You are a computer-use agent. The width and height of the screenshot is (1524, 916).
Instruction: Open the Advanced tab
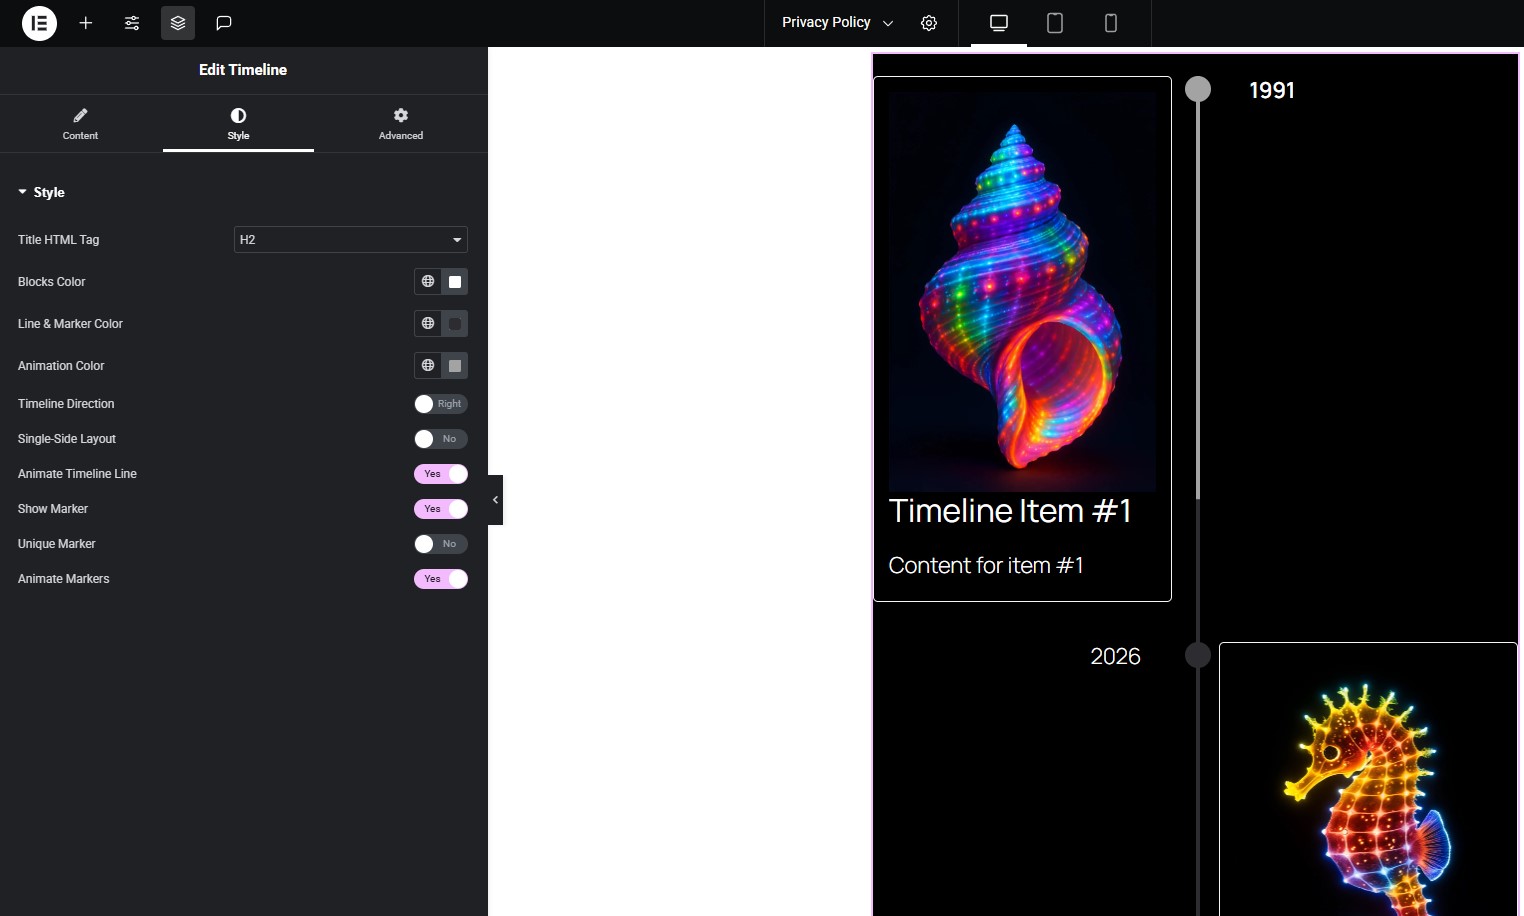(x=400, y=123)
